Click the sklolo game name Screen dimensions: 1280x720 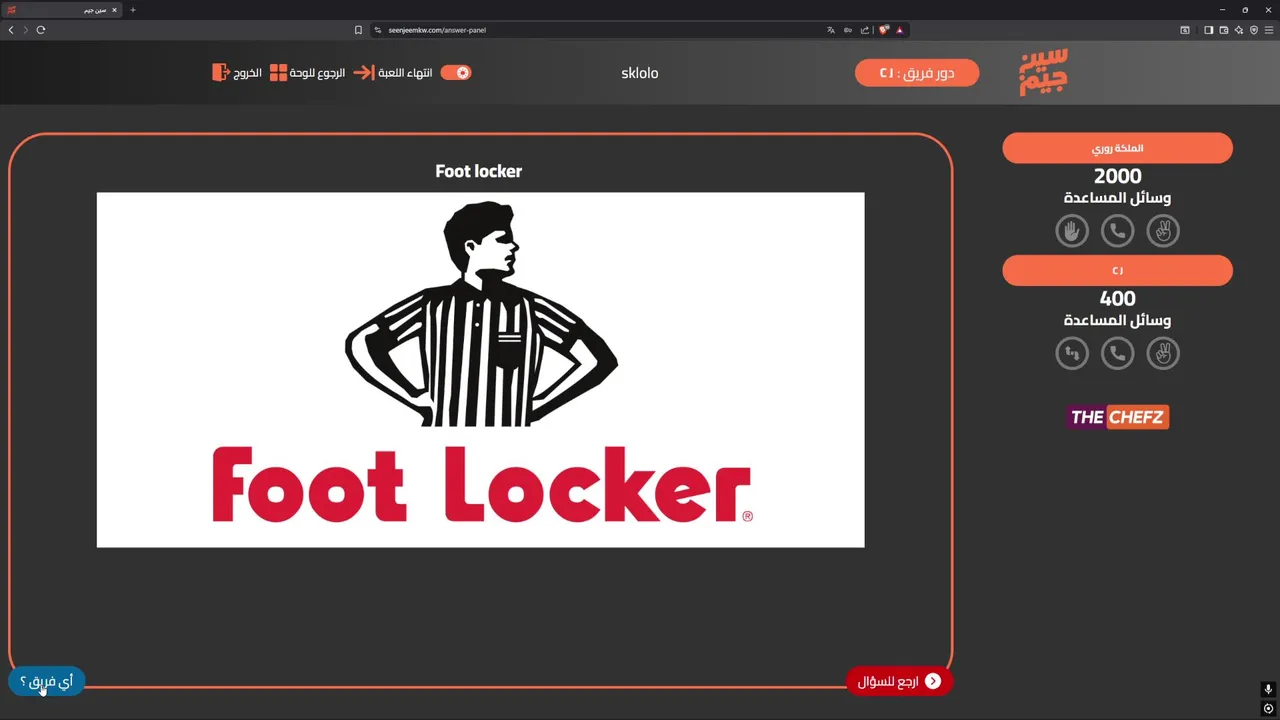(x=640, y=73)
